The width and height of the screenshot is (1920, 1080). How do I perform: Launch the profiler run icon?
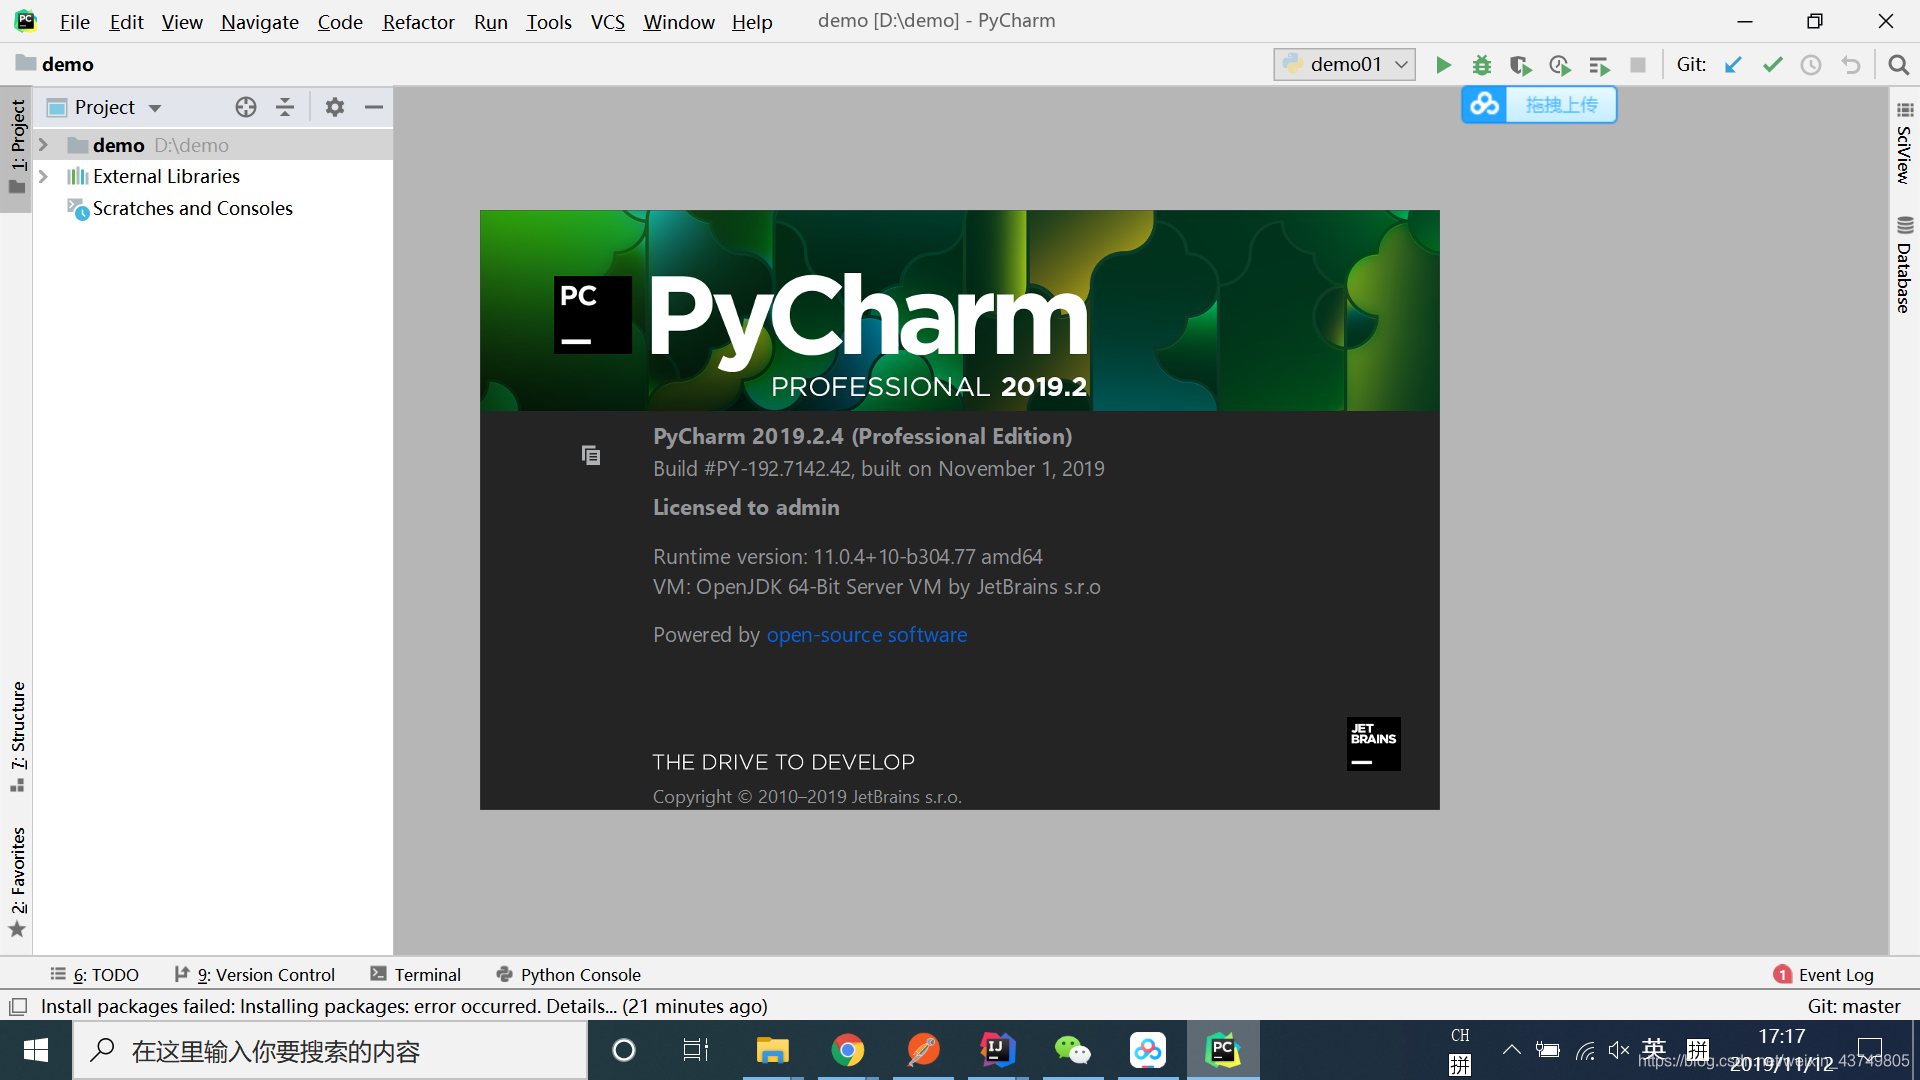pos(1560,65)
